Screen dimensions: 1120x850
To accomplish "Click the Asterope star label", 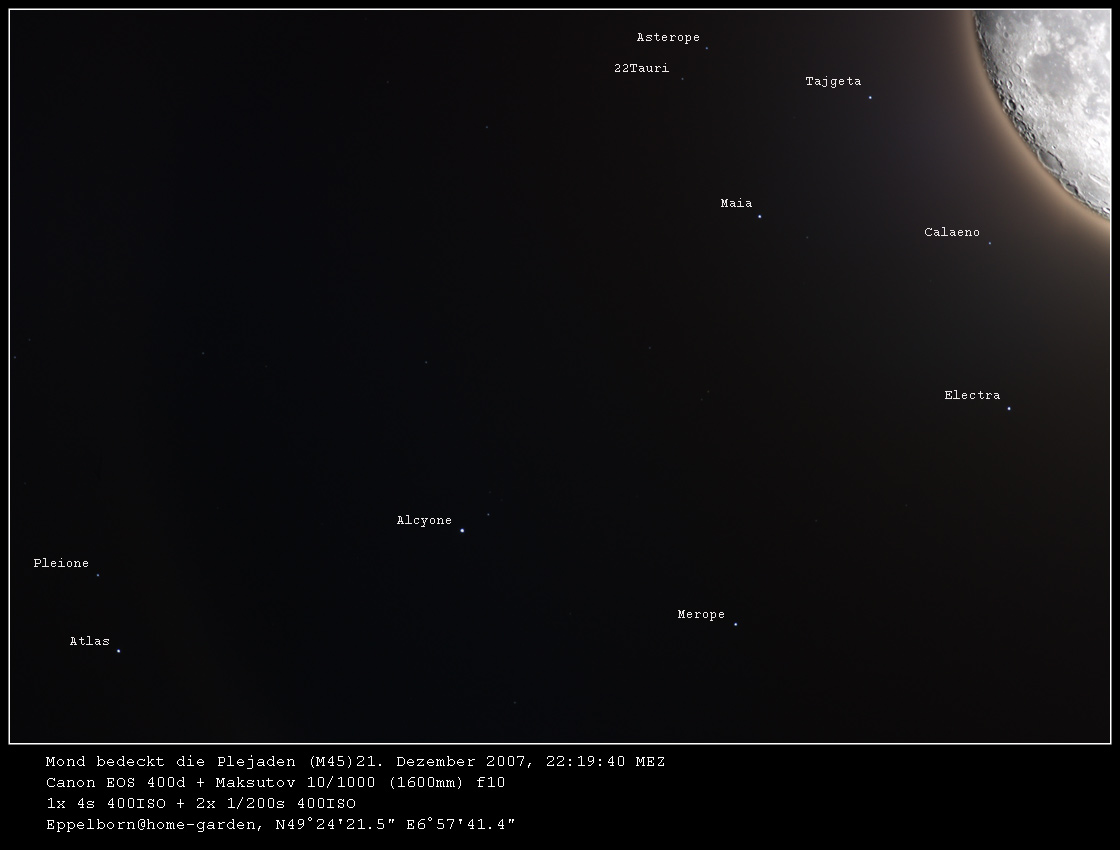I will coord(668,37).
